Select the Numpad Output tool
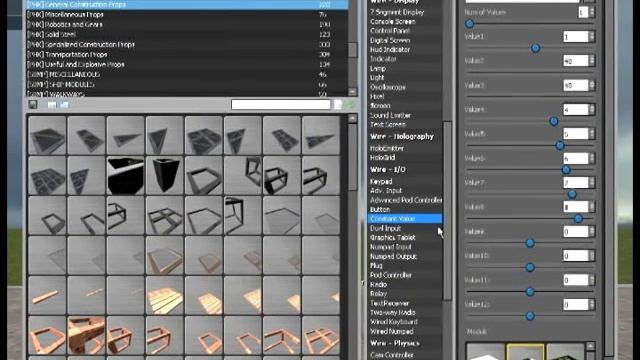The width and height of the screenshot is (640, 360). 393,256
